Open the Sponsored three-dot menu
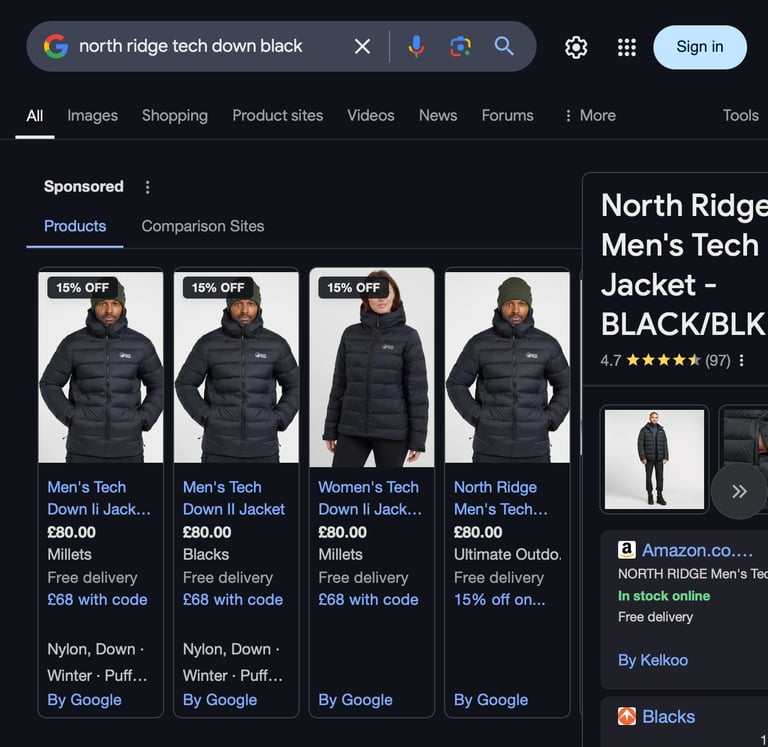 pyautogui.click(x=147, y=187)
